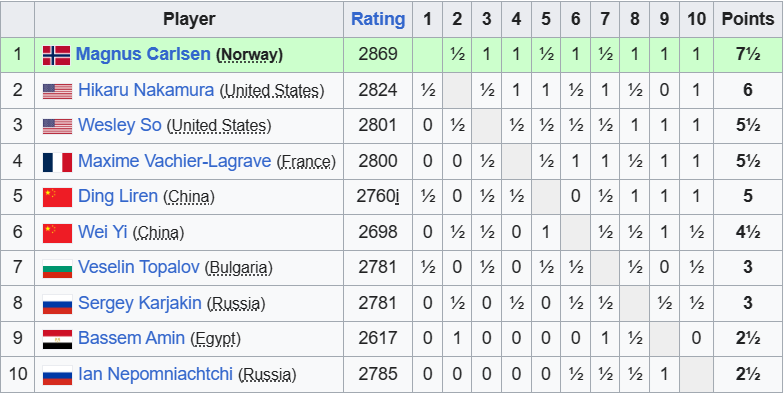Click the France flag icon
The height and width of the screenshot is (397, 784).
click(x=58, y=162)
